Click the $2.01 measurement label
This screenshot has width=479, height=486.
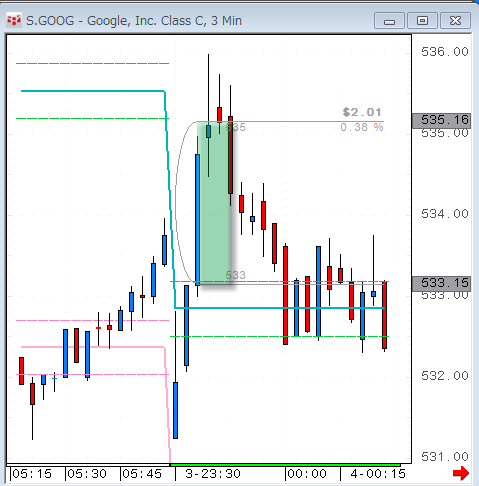[362, 112]
